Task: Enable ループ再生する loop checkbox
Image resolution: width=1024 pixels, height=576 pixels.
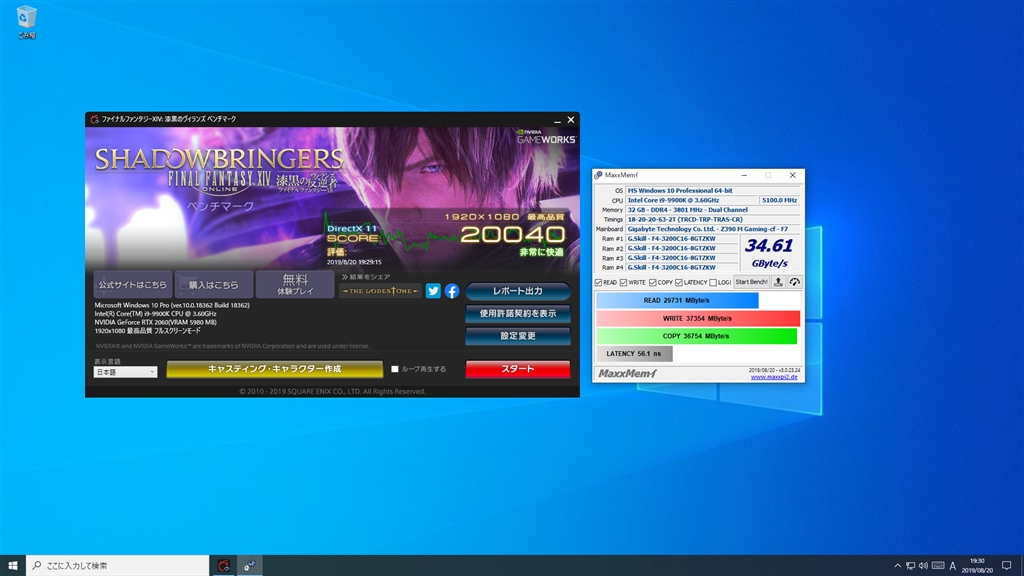Action: click(x=395, y=369)
